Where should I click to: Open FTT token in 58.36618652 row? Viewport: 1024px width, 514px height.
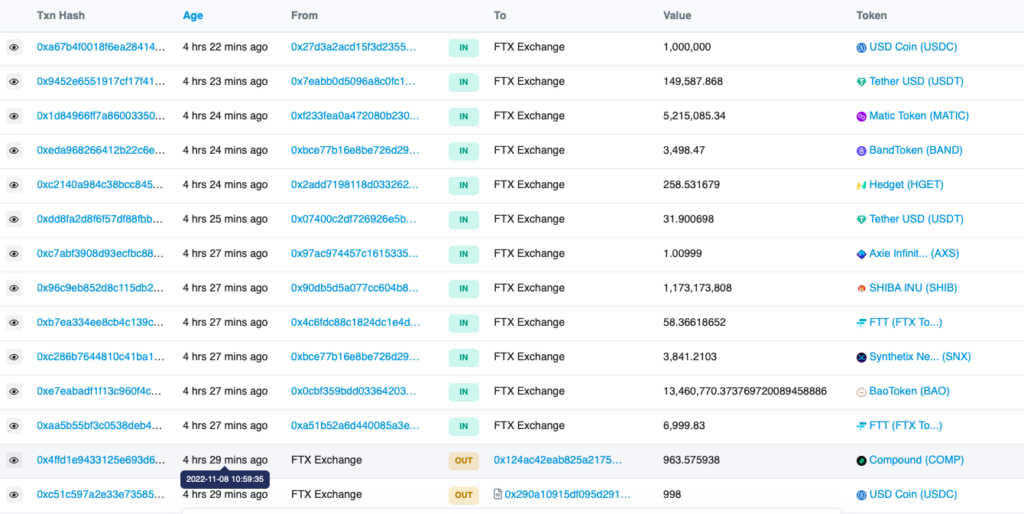[905, 323]
